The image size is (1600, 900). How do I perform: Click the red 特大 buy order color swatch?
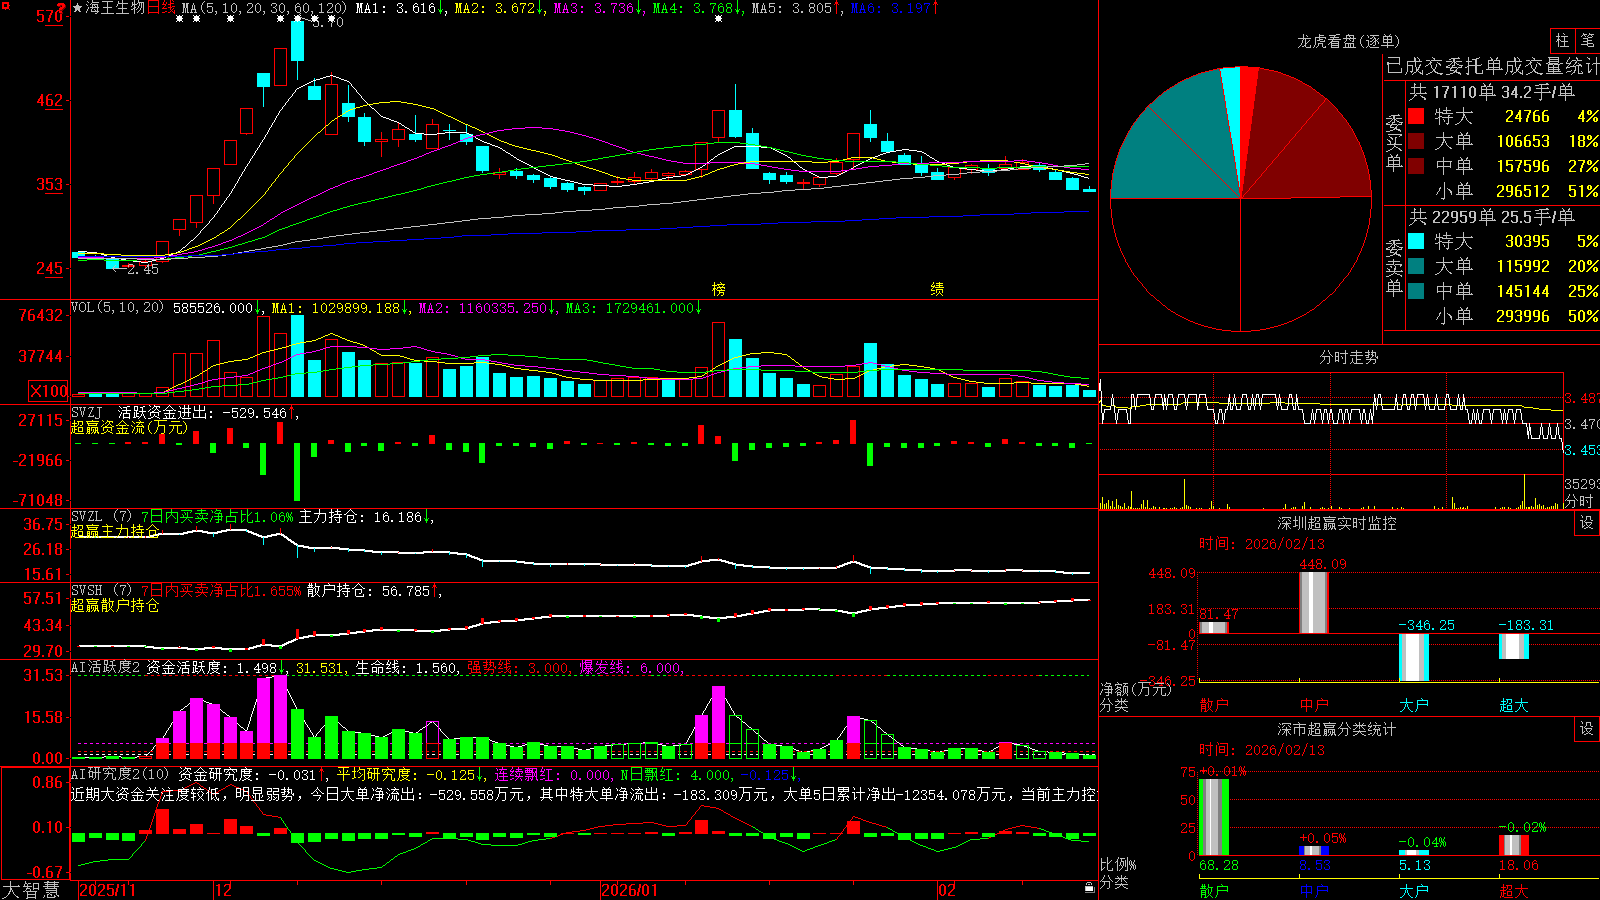point(1416,116)
